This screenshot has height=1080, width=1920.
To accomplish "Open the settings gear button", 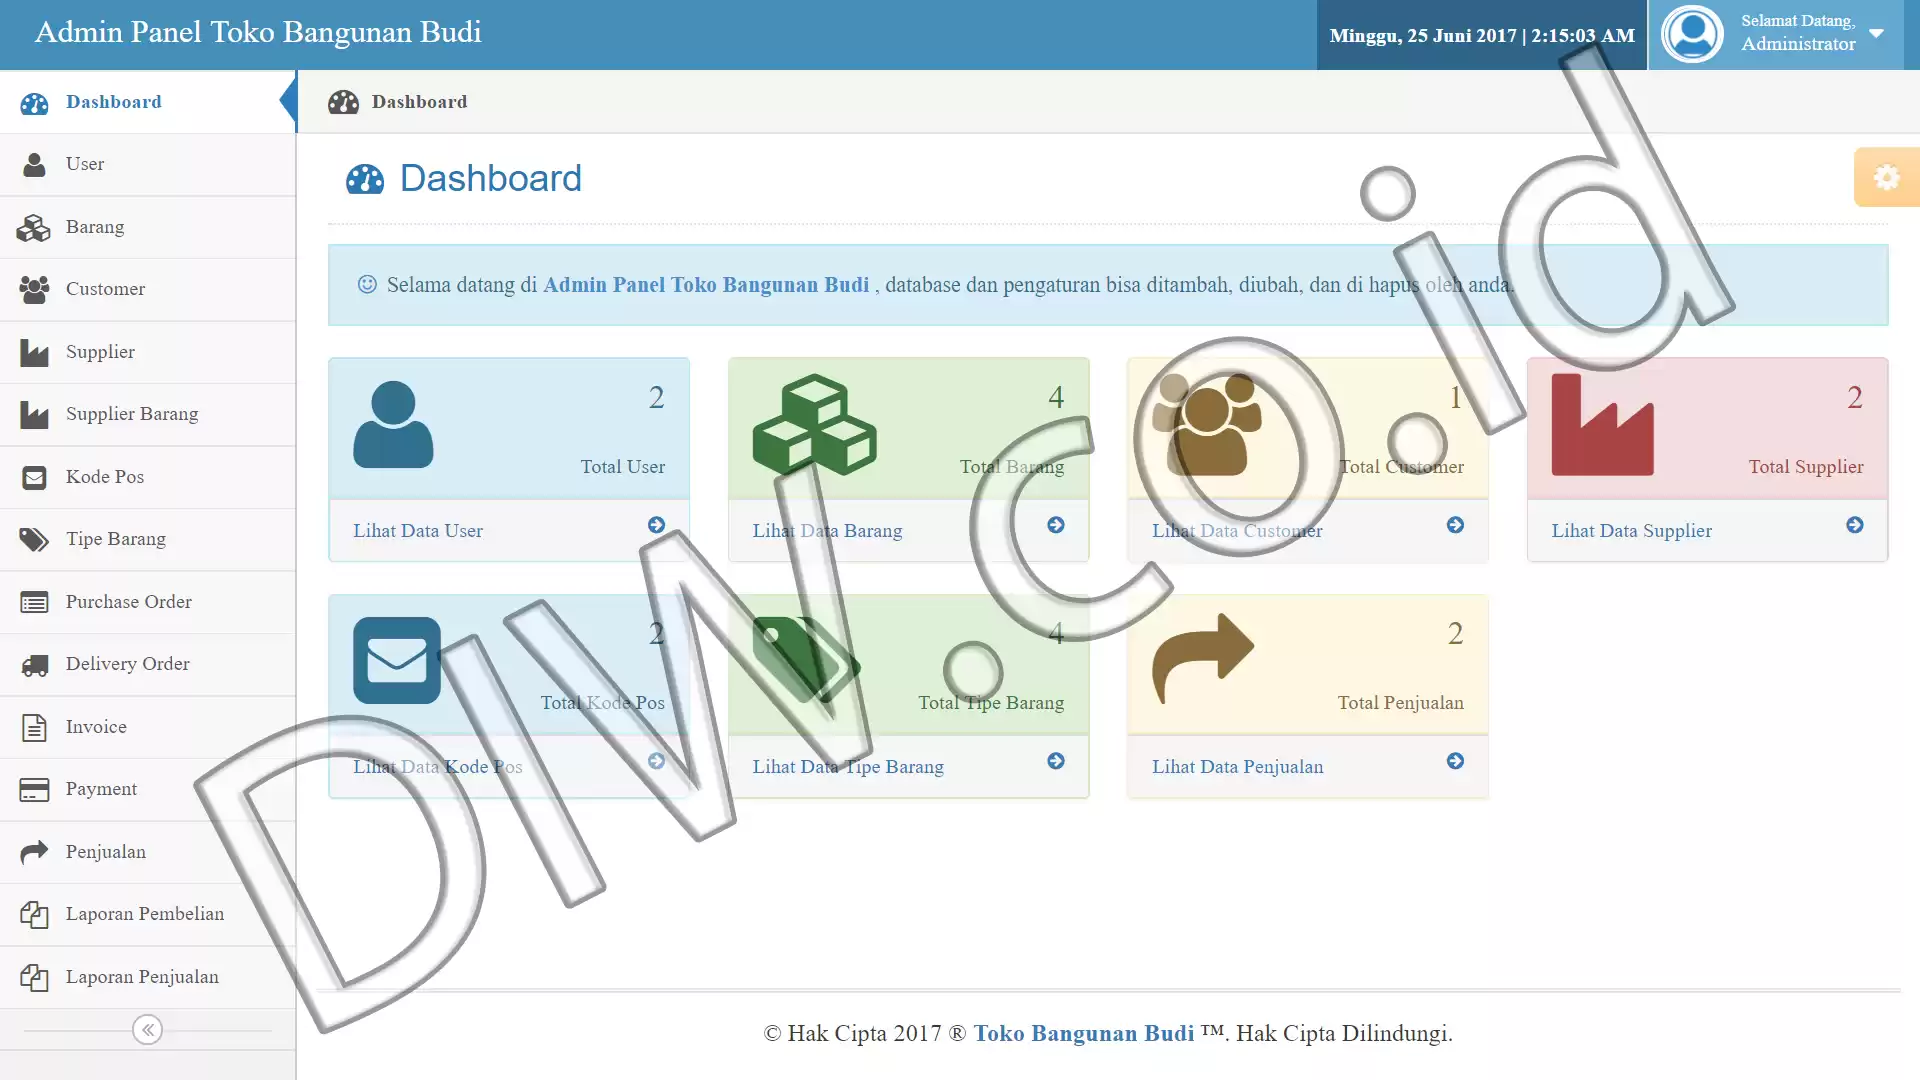I will coord(1886,177).
